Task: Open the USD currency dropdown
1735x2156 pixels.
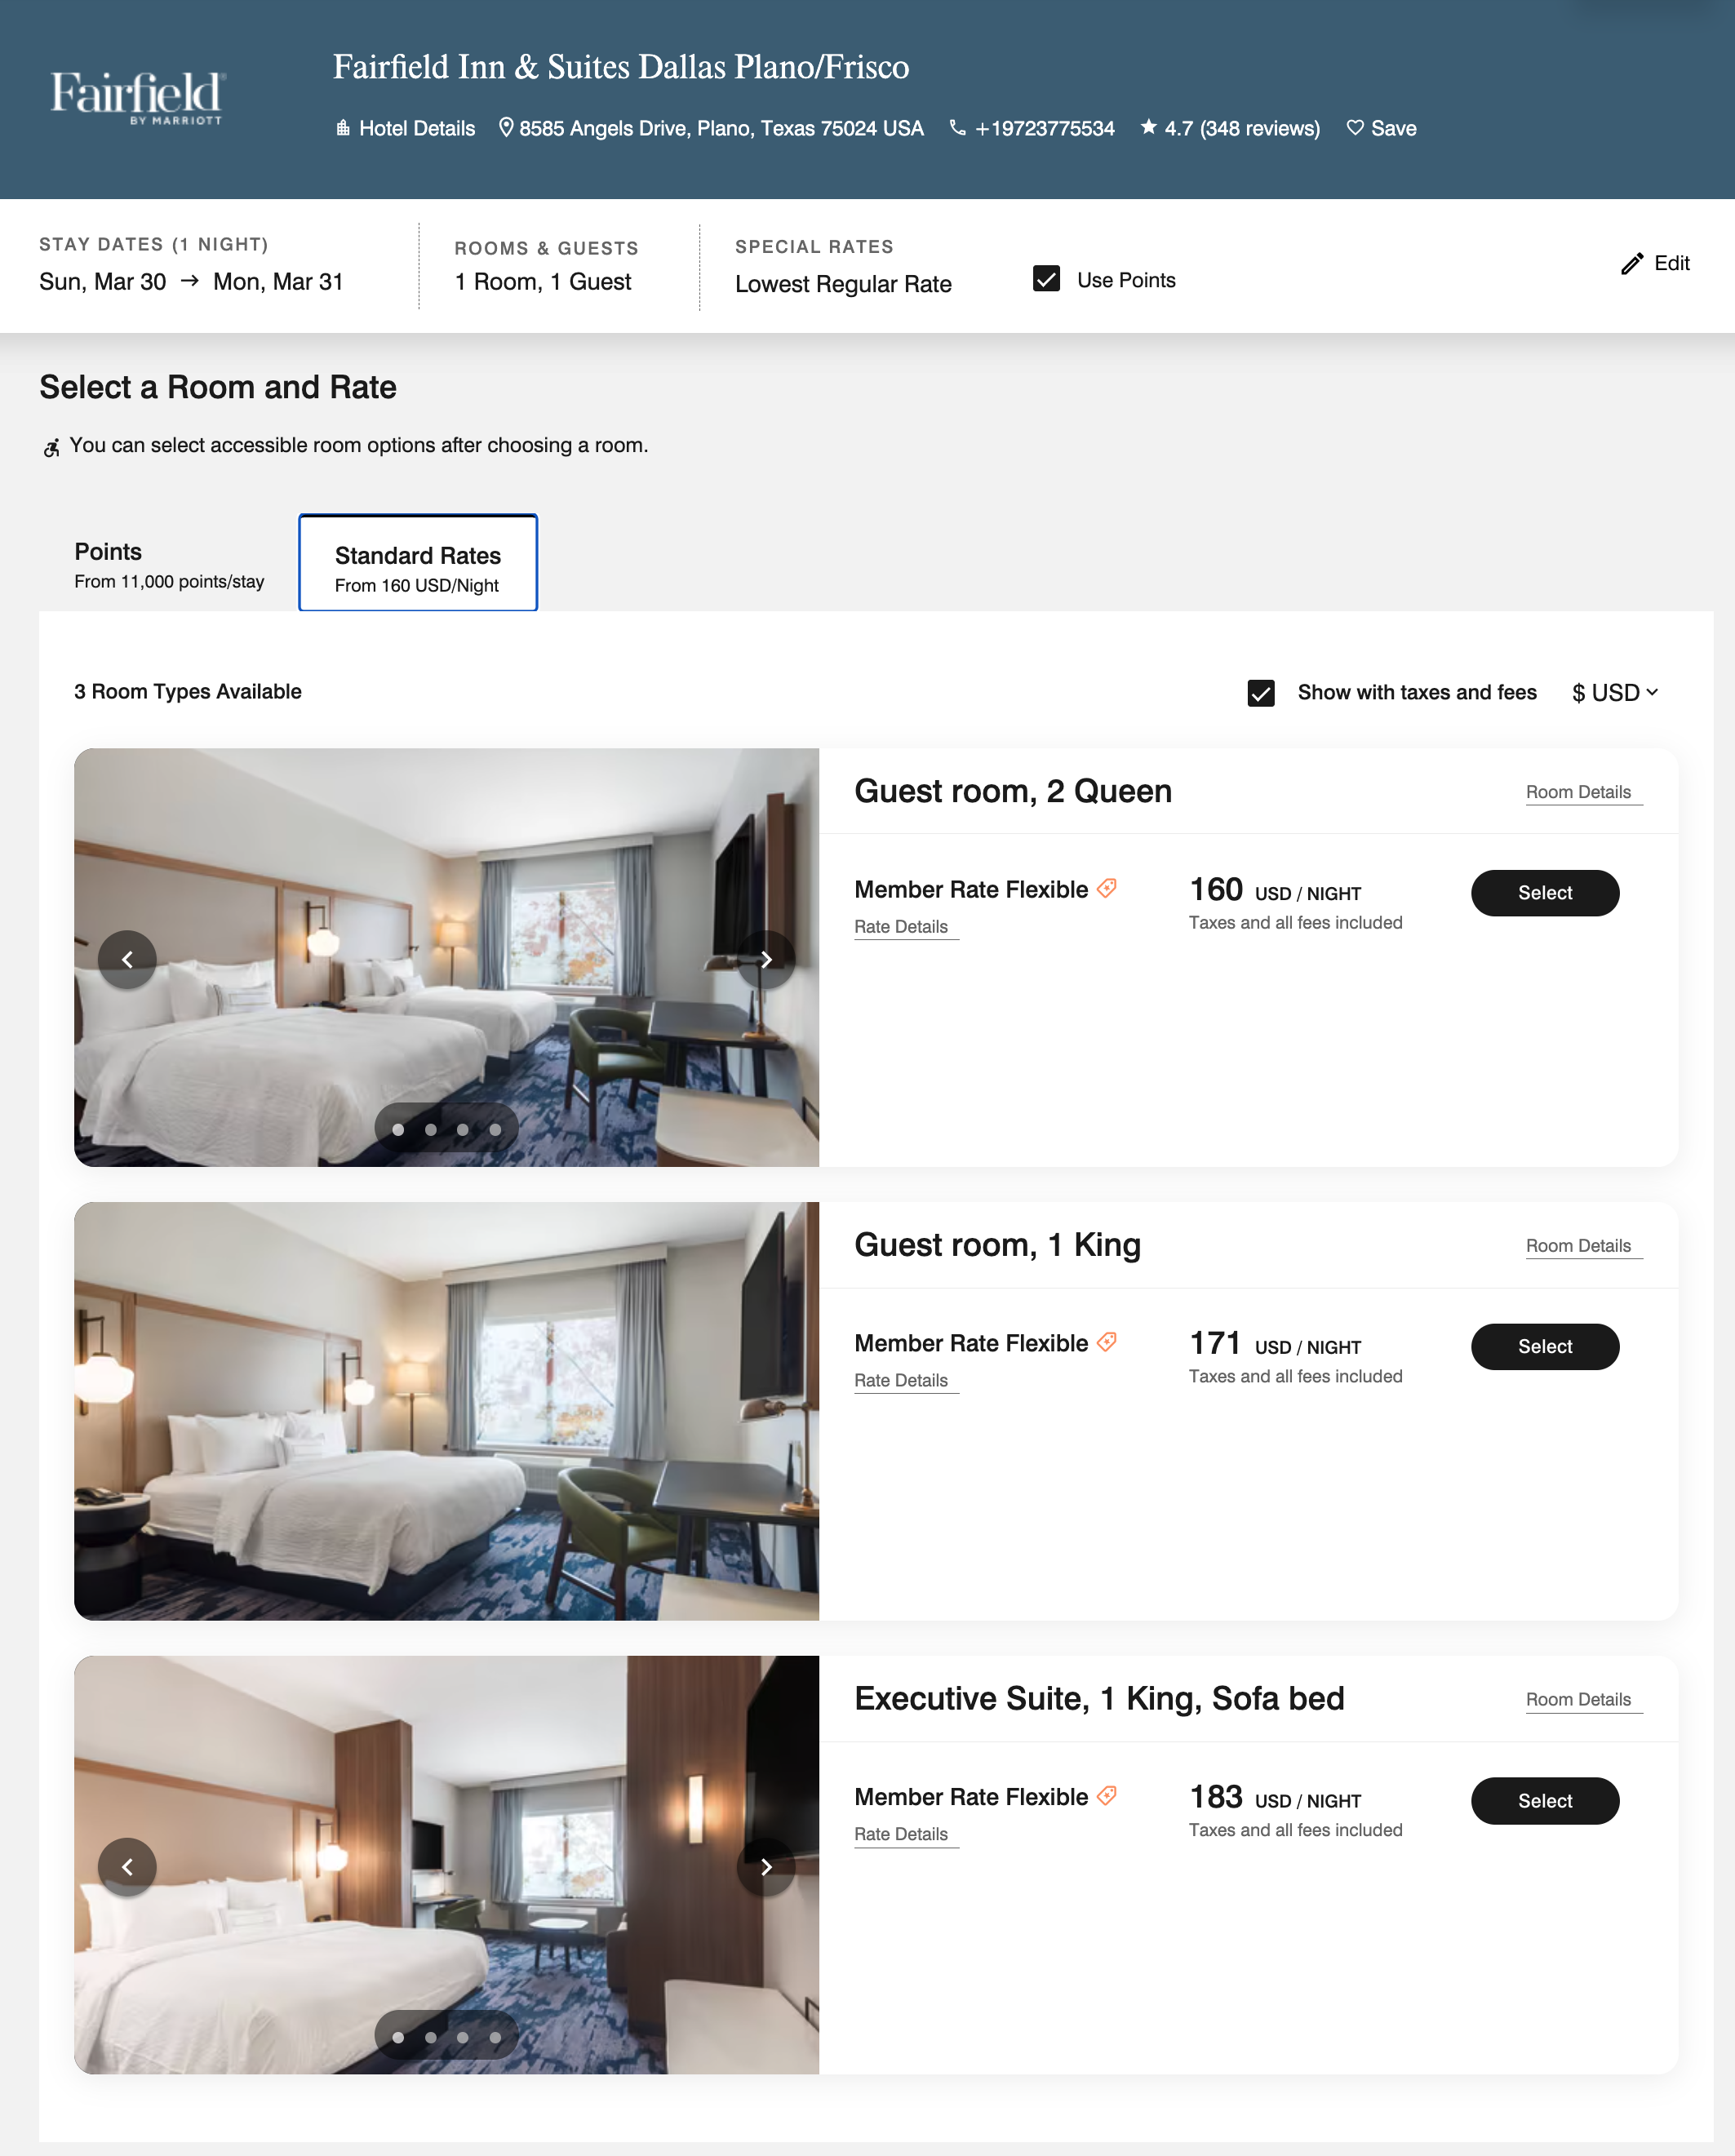Action: (x=1615, y=692)
